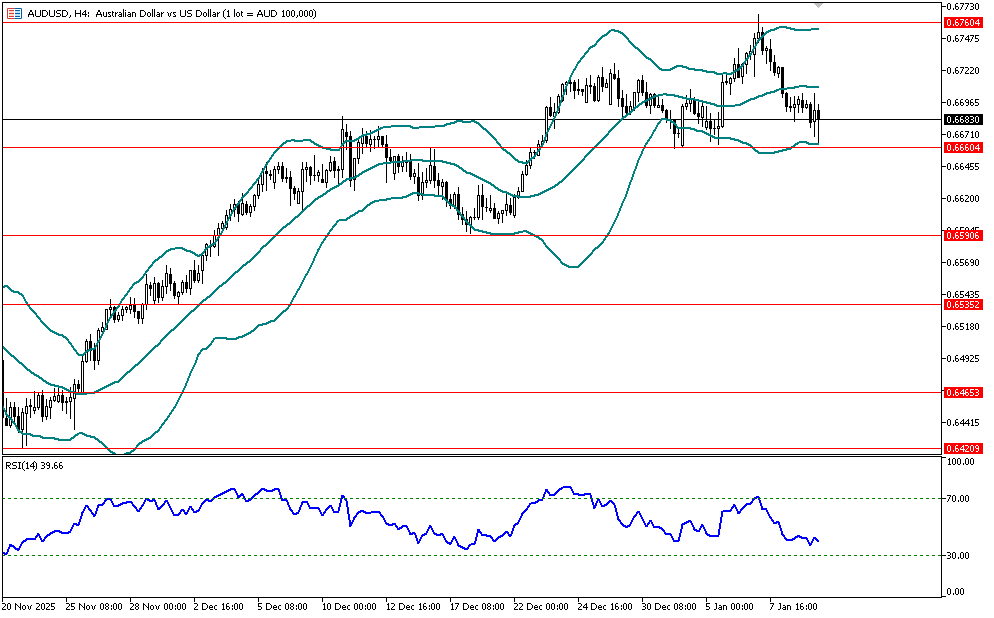The height and width of the screenshot is (618, 994).
Task: Click the 20 Nov 2025 date label
Action: [29, 606]
